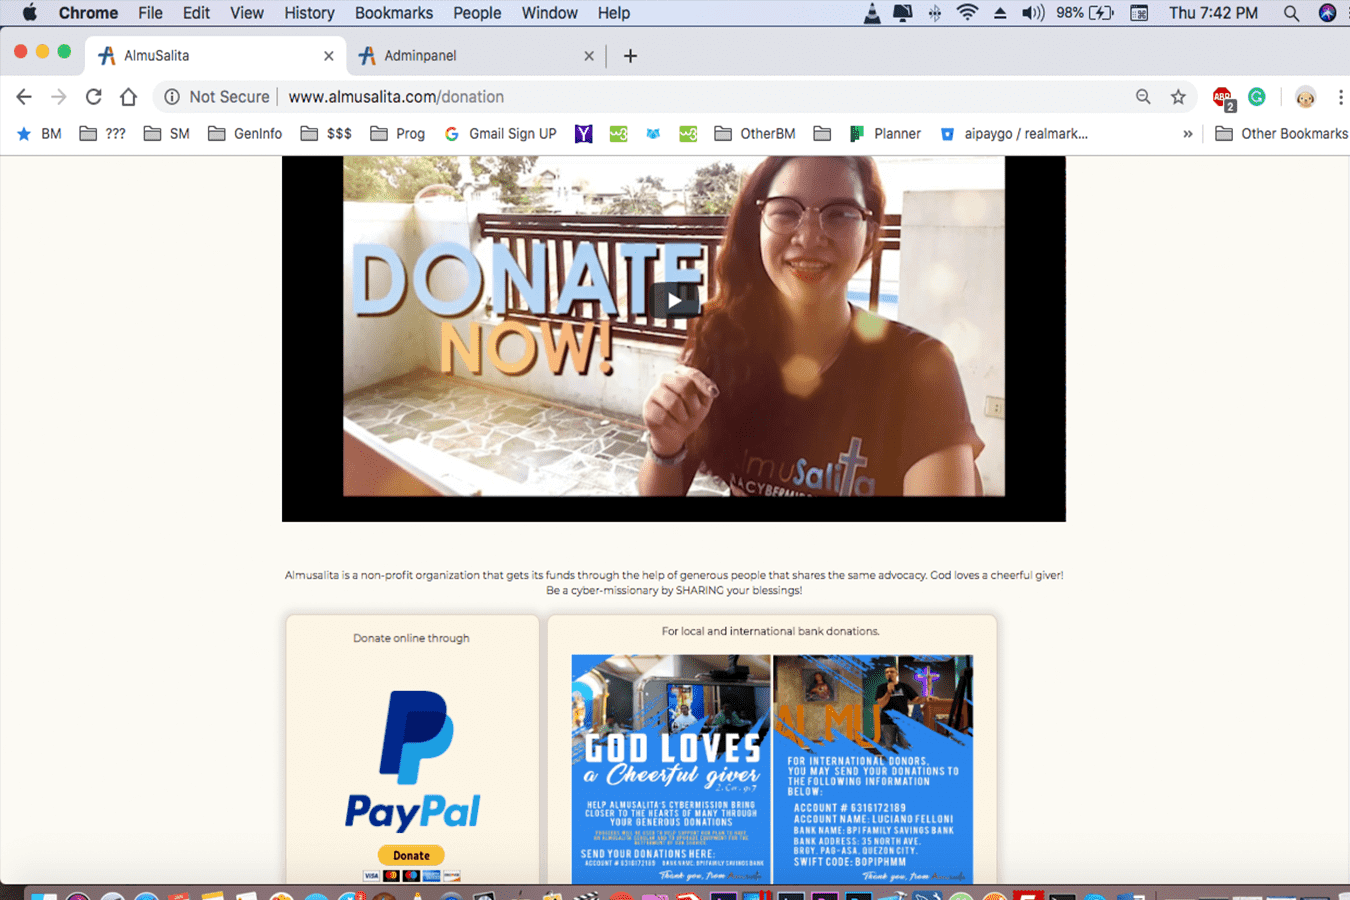
Task: Bookmark this page with the star
Action: pyautogui.click(x=1178, y=97)
